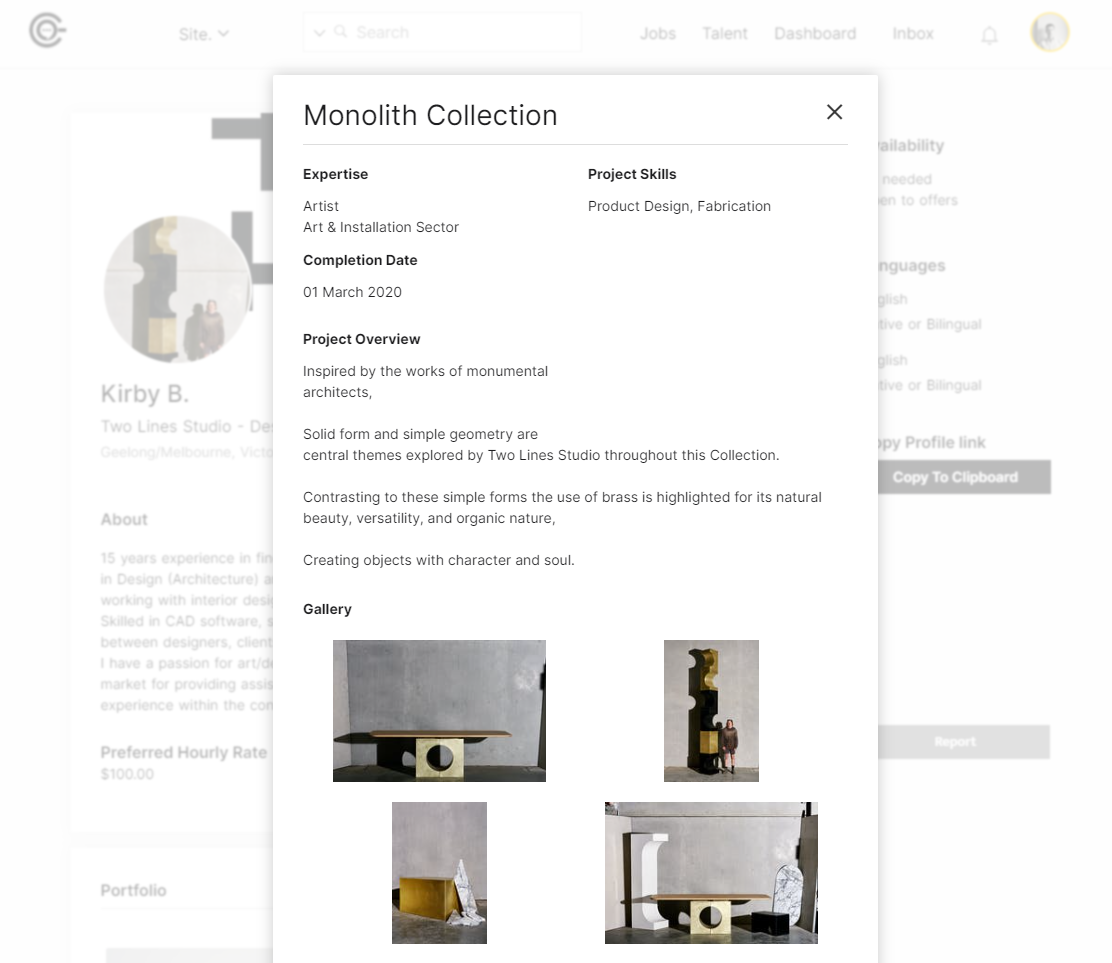Click the site logo icon
The image size is (1112, 963).
(48, 31)
